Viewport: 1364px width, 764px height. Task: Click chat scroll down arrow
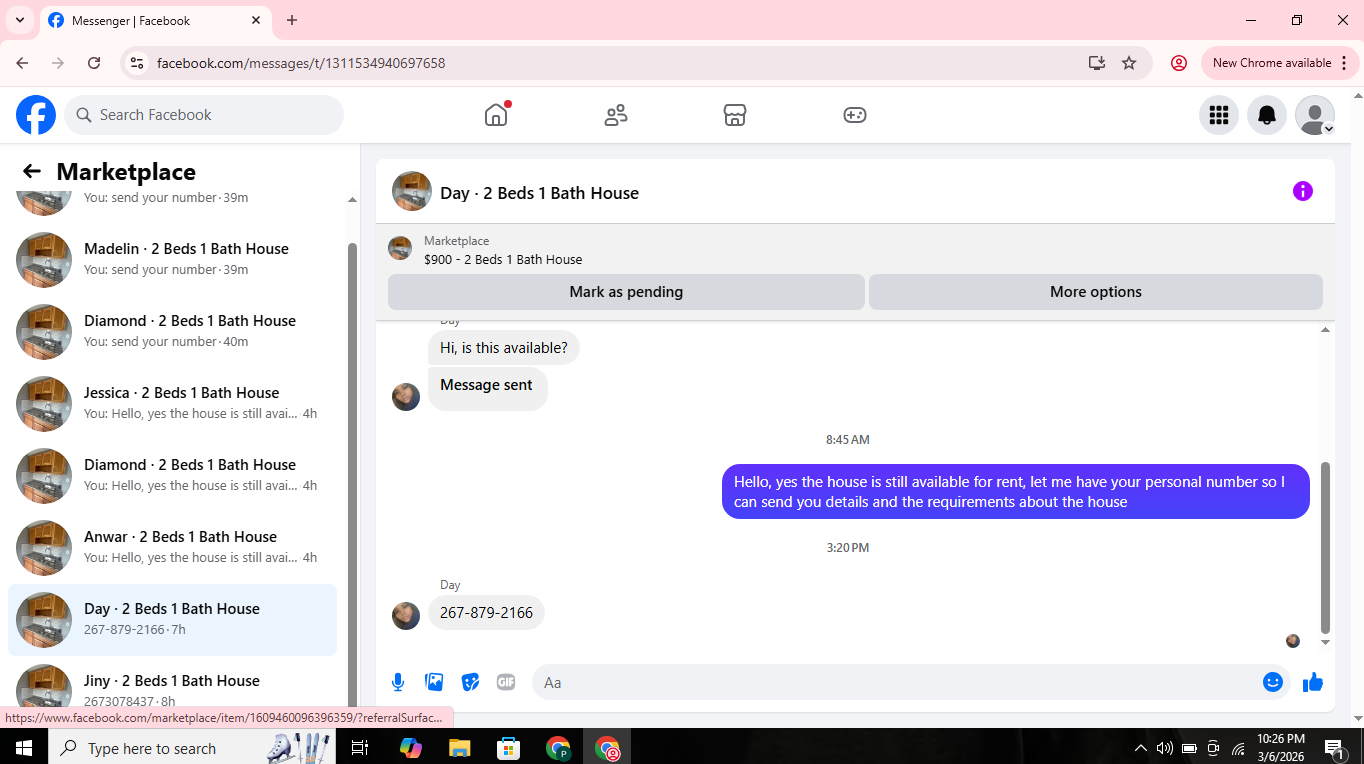(x=1326, y=642)
